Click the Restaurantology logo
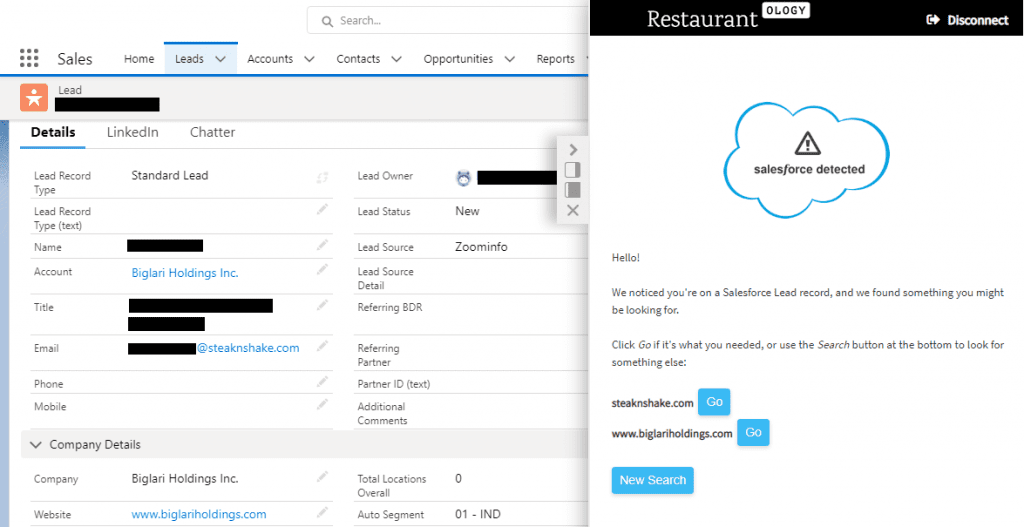This screenshot has height=527, width=1024. 728,18
